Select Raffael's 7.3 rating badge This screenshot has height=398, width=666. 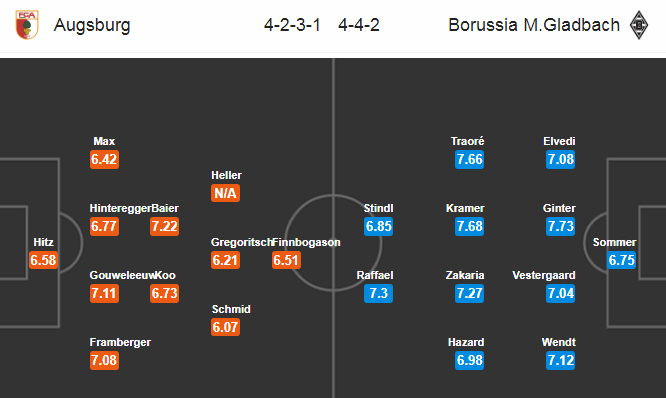click(x=378, y=293)
